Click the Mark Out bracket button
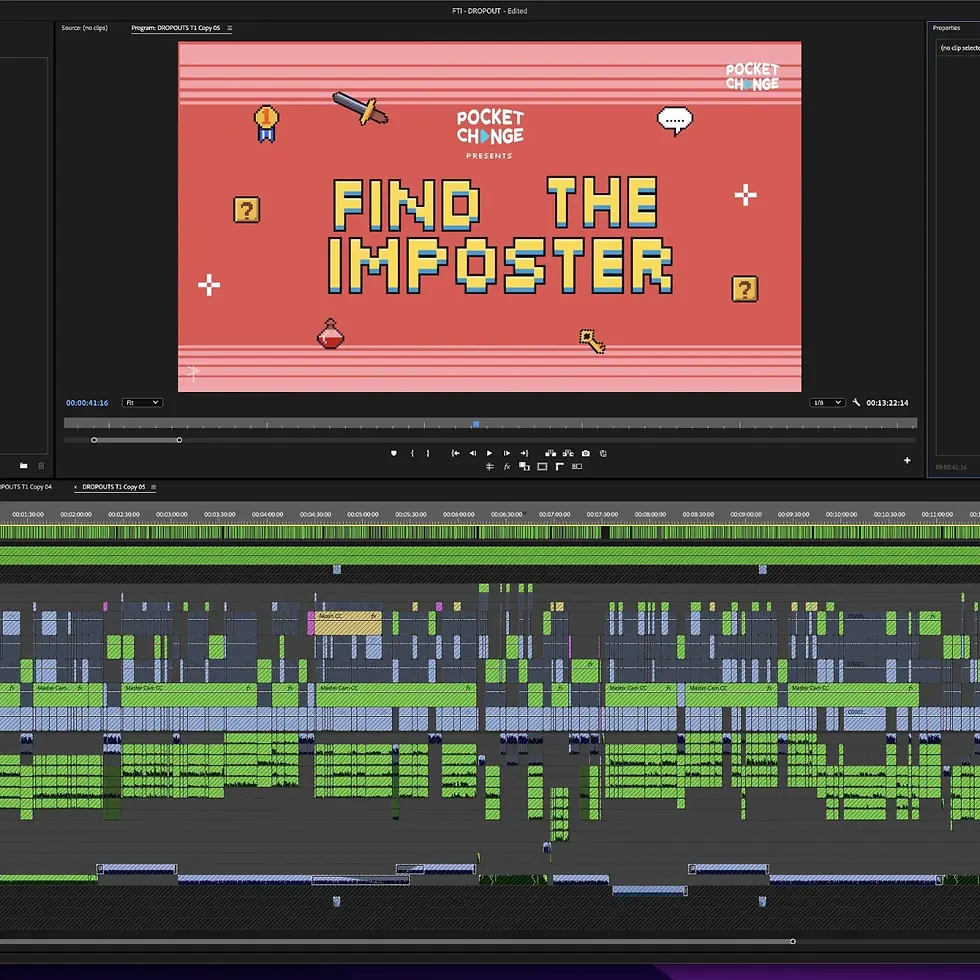 428,453
